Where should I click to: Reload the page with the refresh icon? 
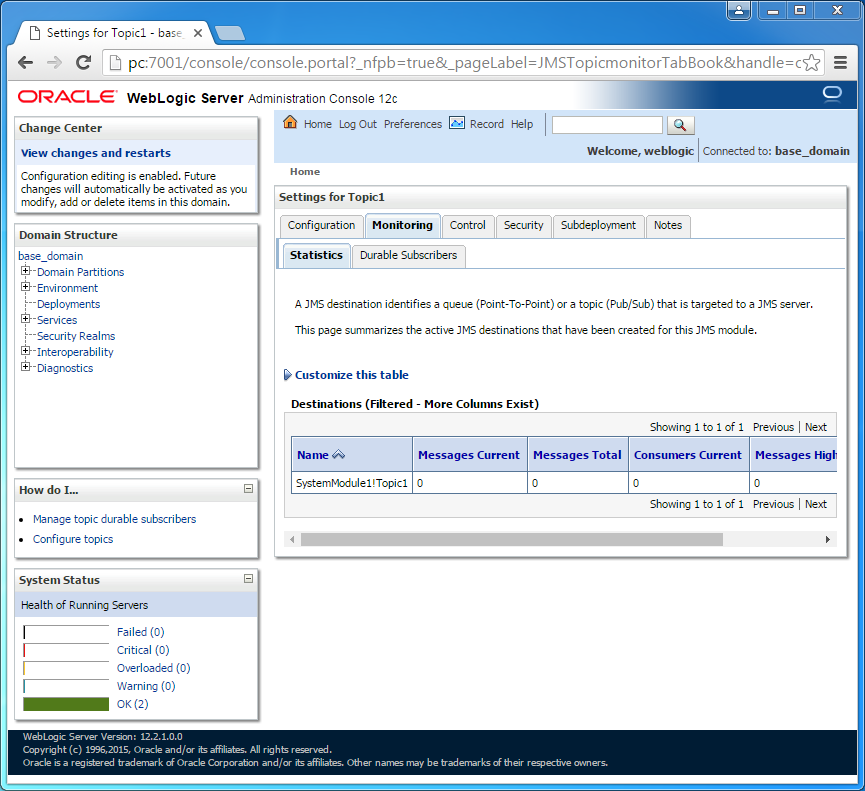pos(83,63)
